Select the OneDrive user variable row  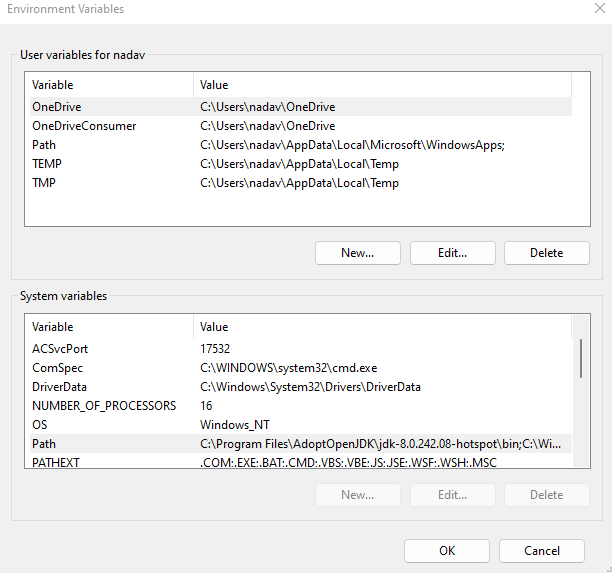point(301,107)
